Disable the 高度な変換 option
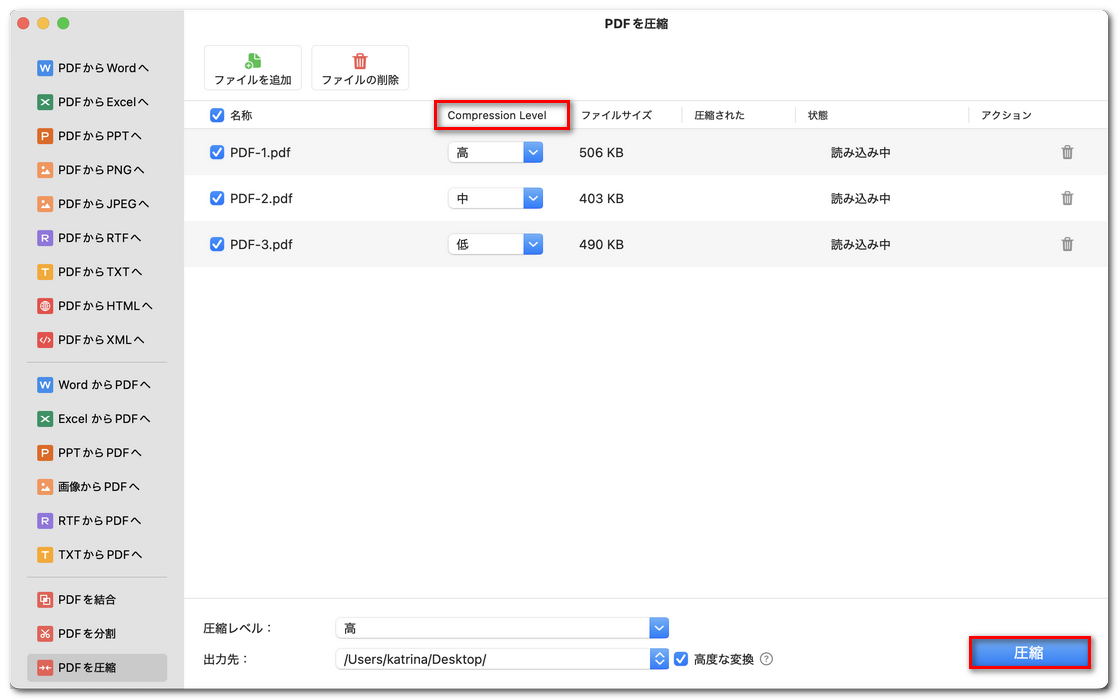Viewport: 1119px width, 700px height. point(681,658)
